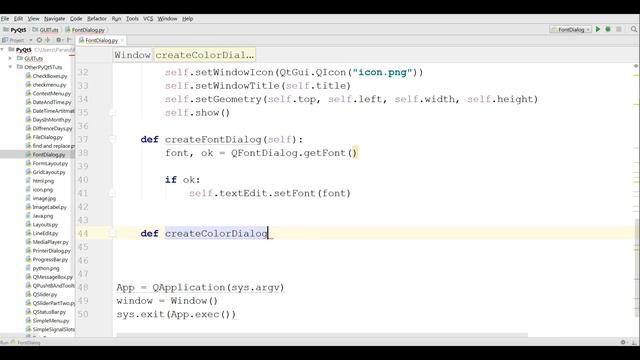
Task: Collapse the PyQt5 root folder
Action: pos(3,49)
